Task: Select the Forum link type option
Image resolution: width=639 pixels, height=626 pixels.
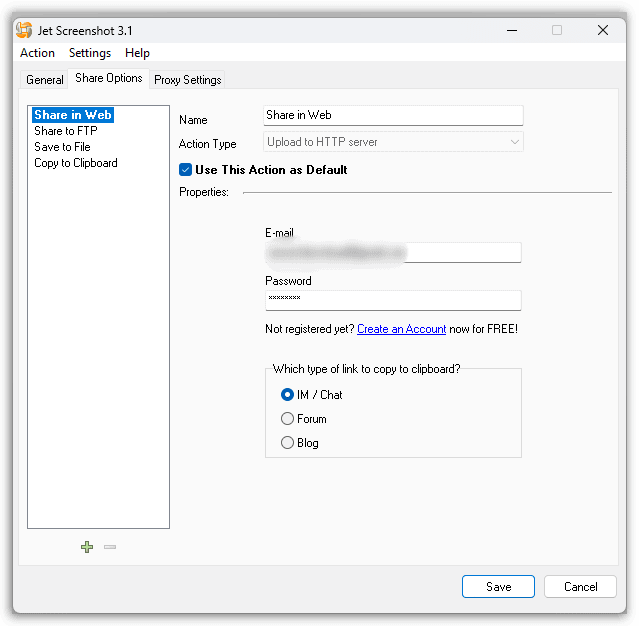Action: click(287, 419)
